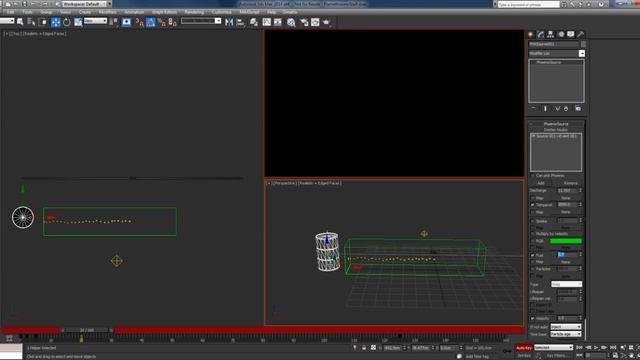
Task: Open the Create menu
Action: point(85,12)
